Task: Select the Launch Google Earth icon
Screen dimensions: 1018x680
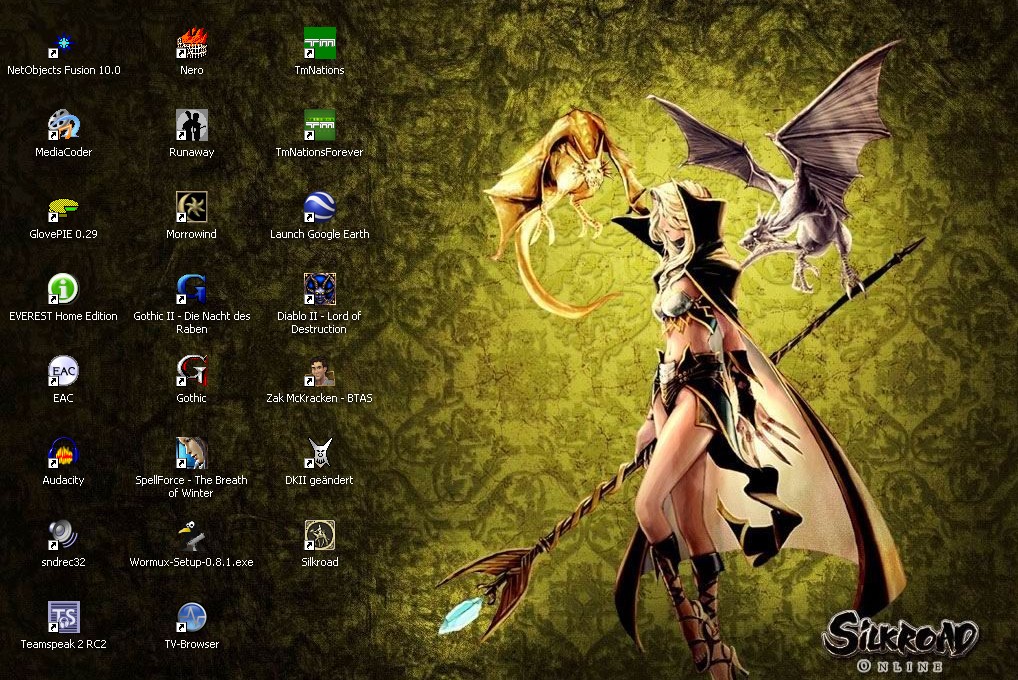Action: [x=319, y=208]
